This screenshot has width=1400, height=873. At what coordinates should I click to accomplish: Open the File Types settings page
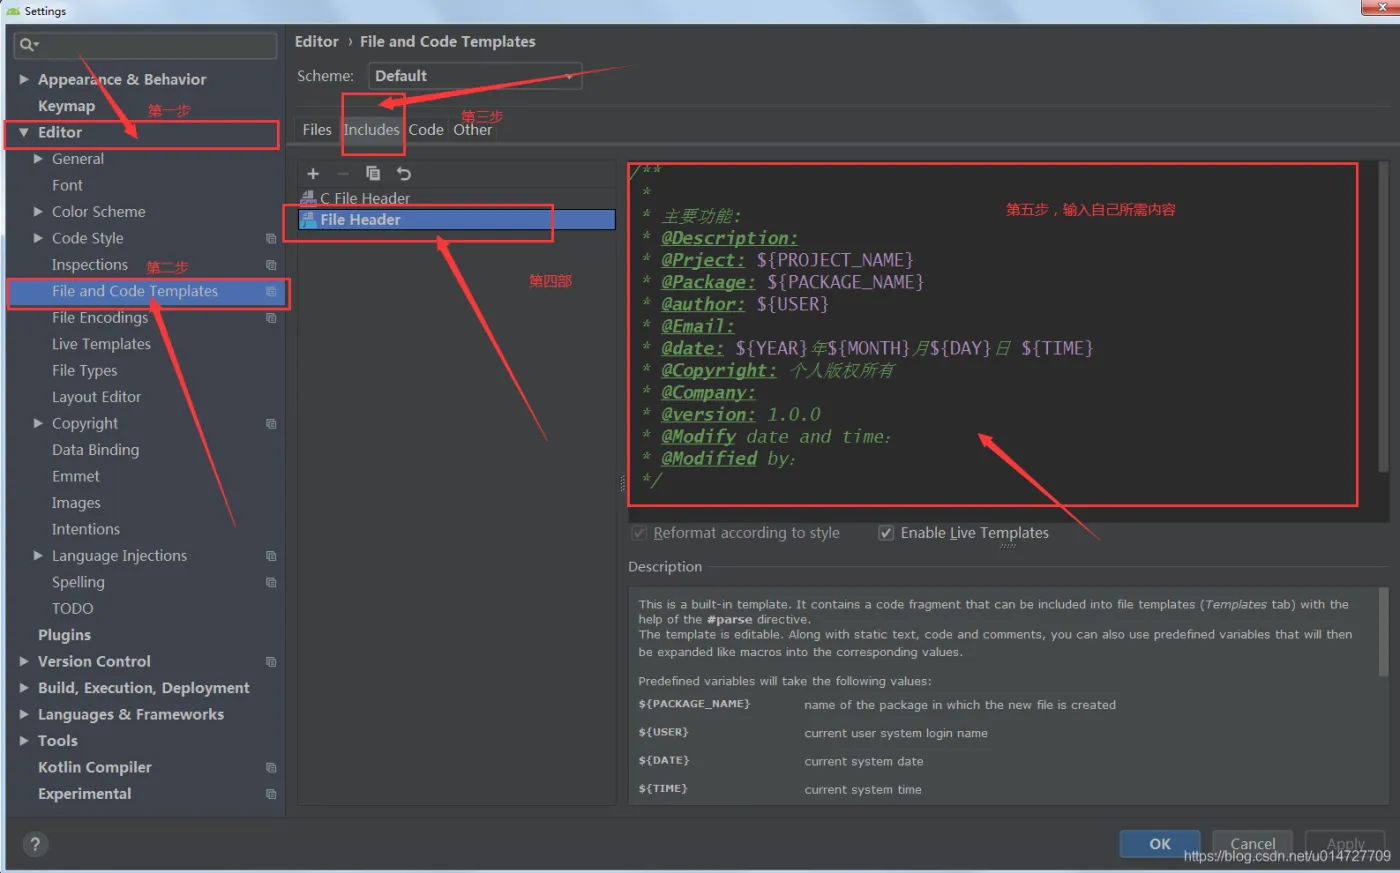85,371
